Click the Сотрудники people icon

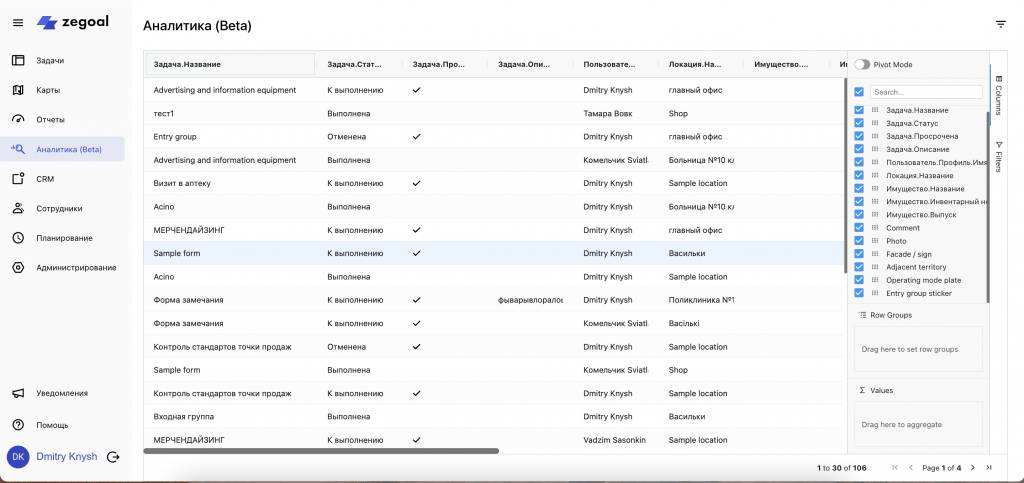(18, 208)
